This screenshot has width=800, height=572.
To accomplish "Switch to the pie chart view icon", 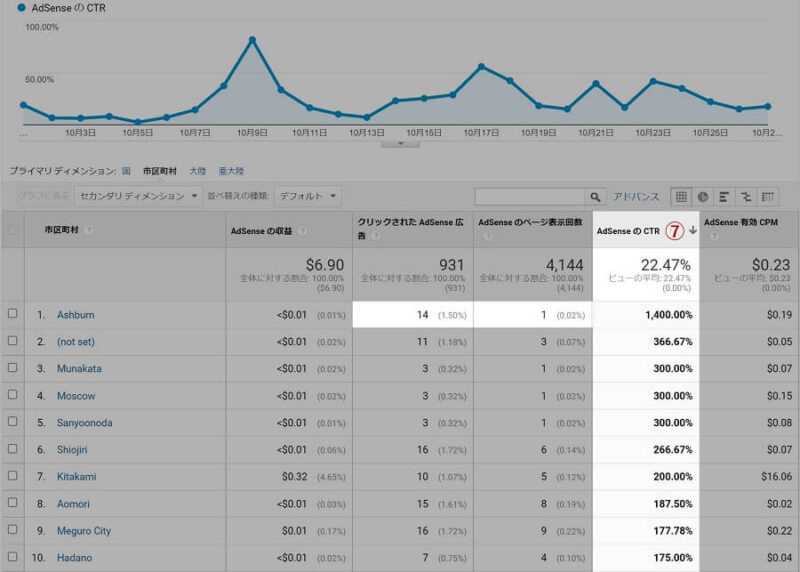I will click(x=703, y=196).
